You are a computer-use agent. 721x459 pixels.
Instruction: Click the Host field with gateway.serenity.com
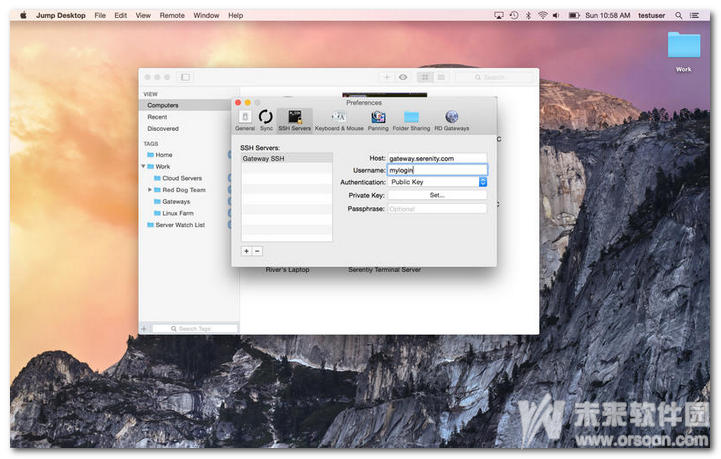click(x=437, y=158)
